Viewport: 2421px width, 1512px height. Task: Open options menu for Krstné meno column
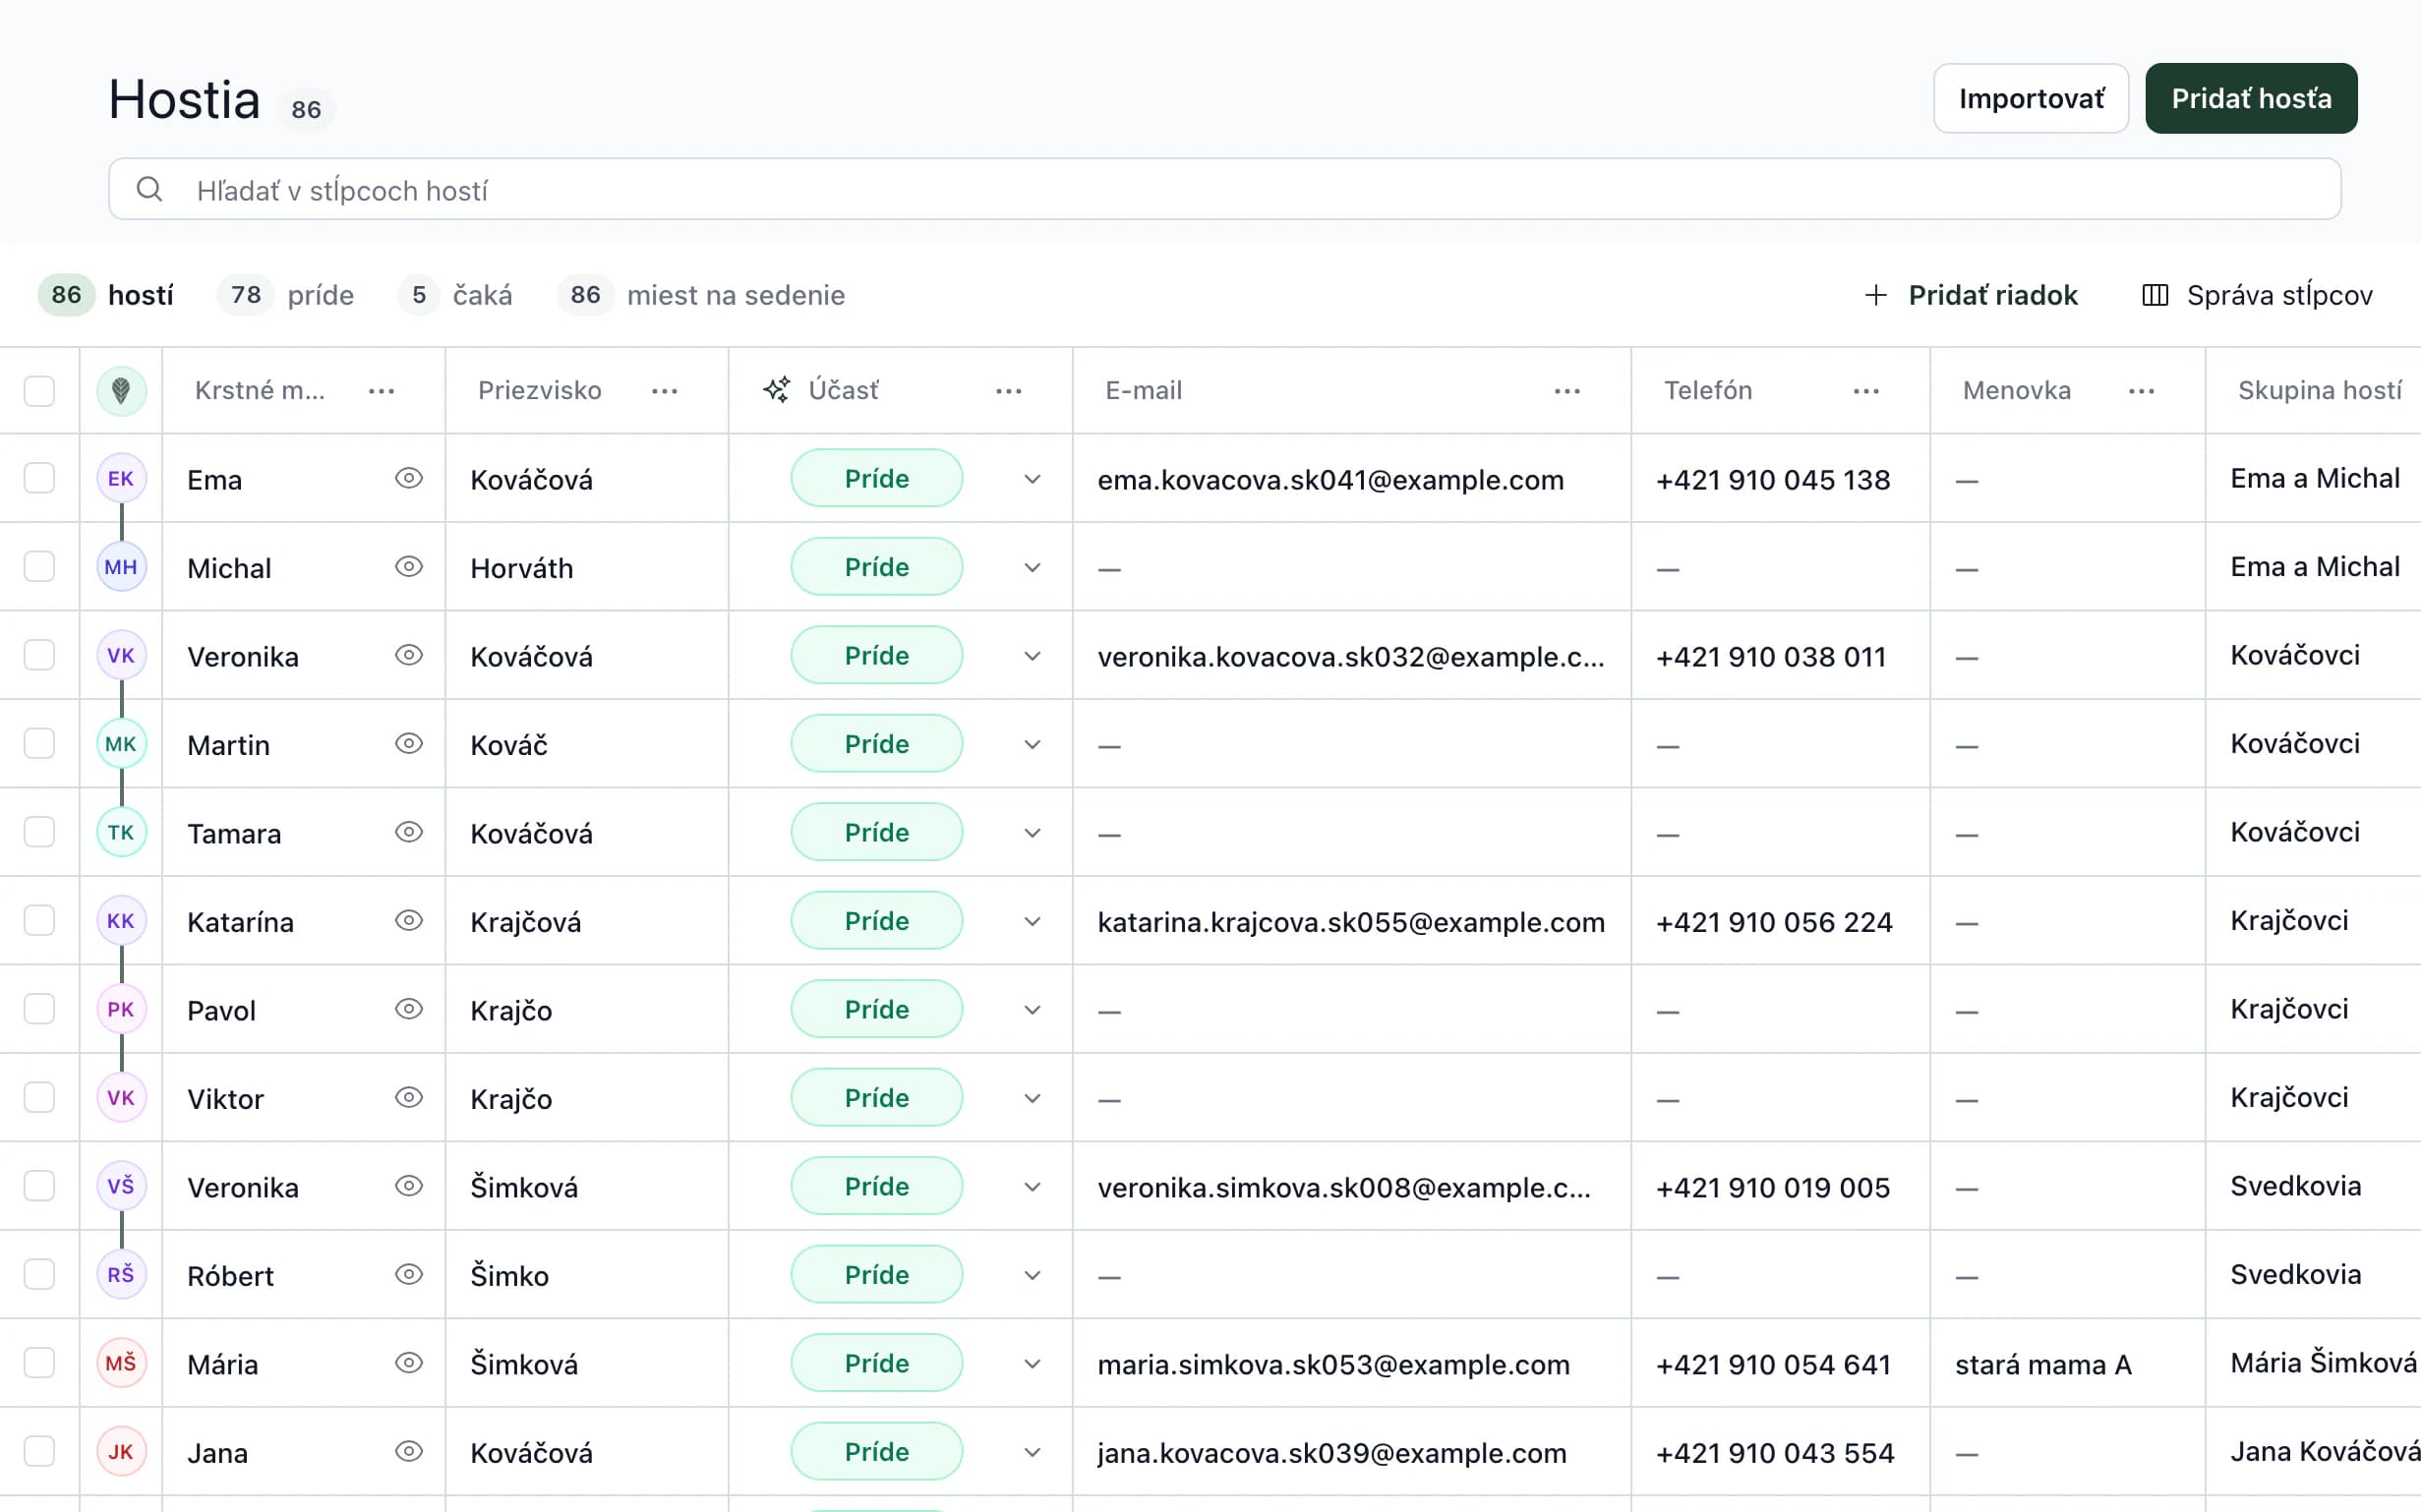(x=381, y=391)
